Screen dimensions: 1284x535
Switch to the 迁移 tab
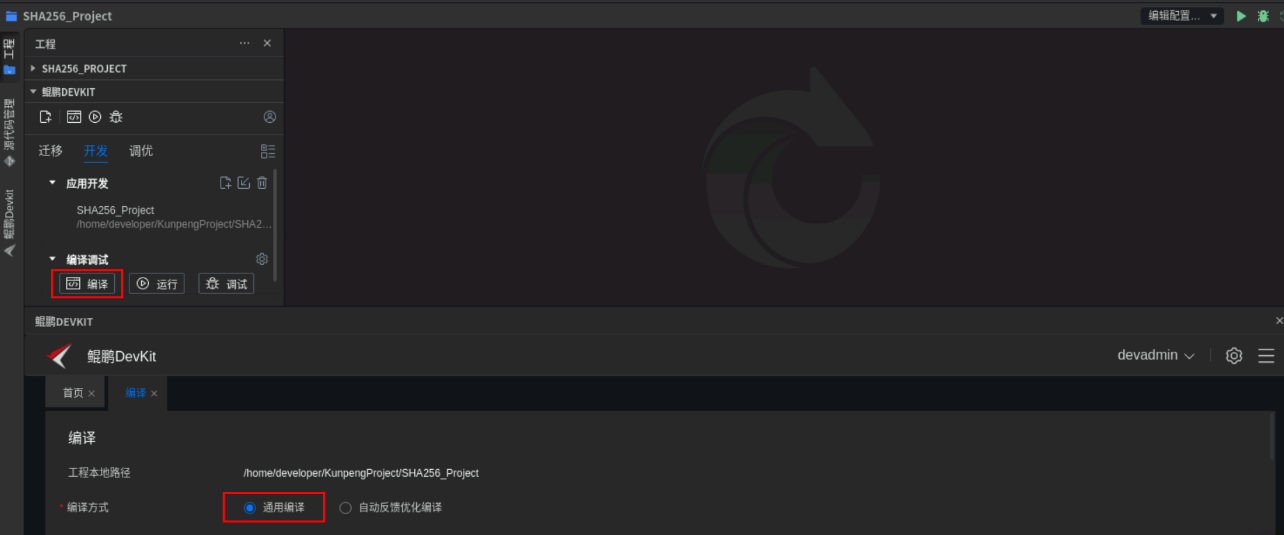pos(51,151)
